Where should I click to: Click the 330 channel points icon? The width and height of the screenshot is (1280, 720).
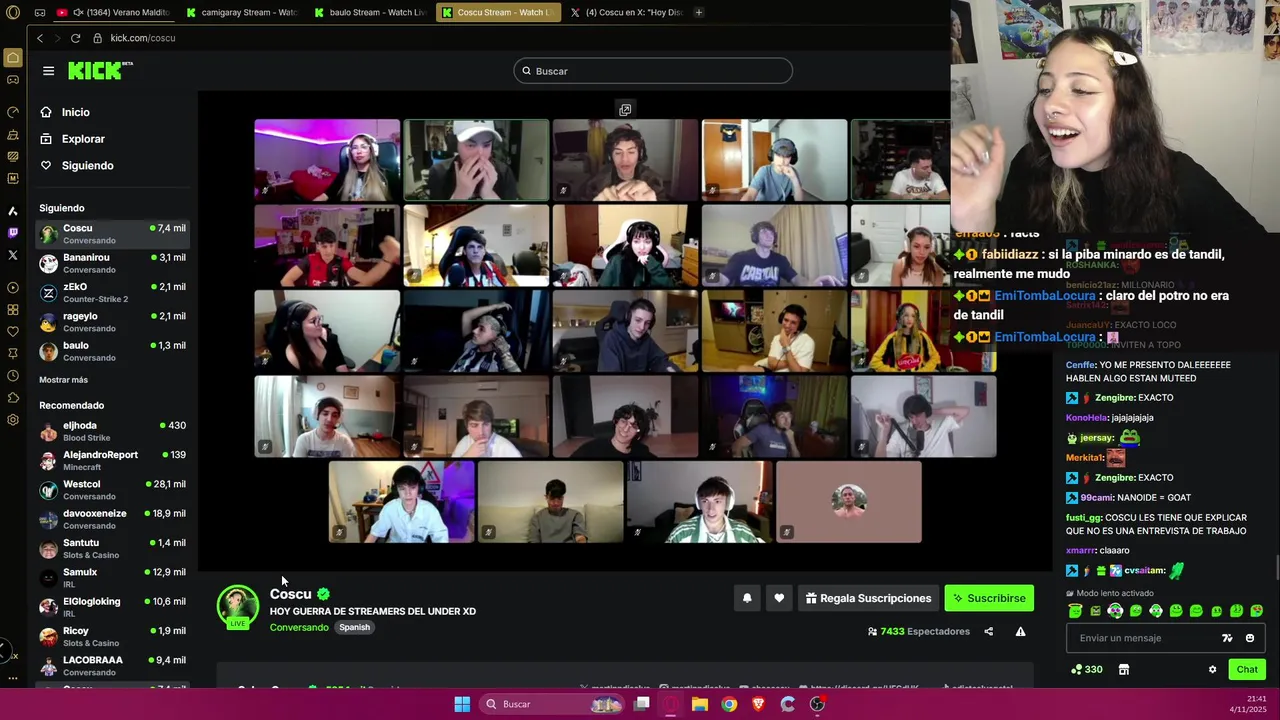(1086, 669)
